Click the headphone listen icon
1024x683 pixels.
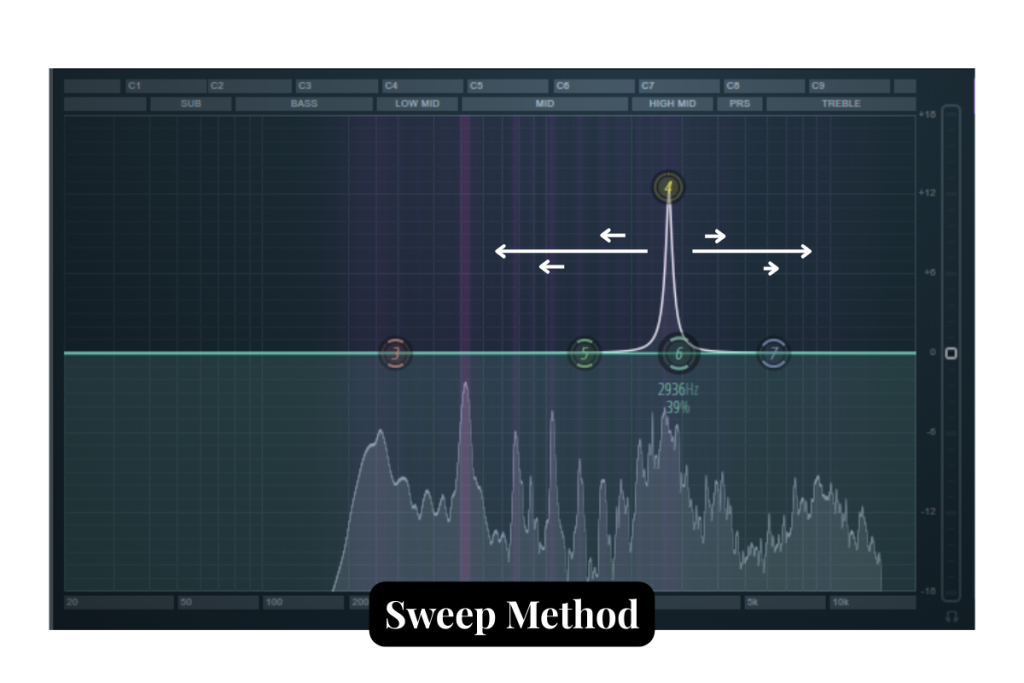tap(952, 616)
